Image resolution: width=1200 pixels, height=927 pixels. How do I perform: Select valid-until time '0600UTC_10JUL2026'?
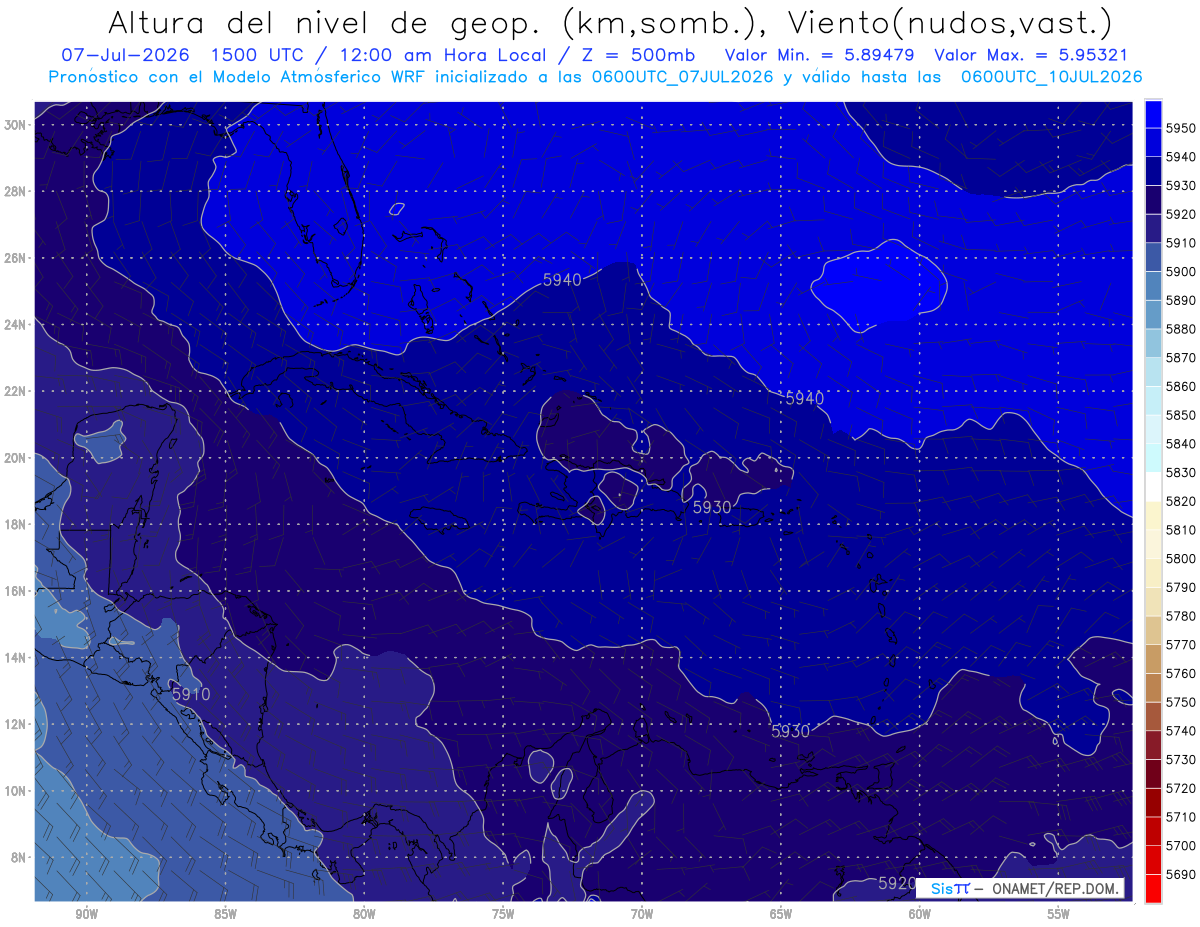click(x=1051, y=77)
